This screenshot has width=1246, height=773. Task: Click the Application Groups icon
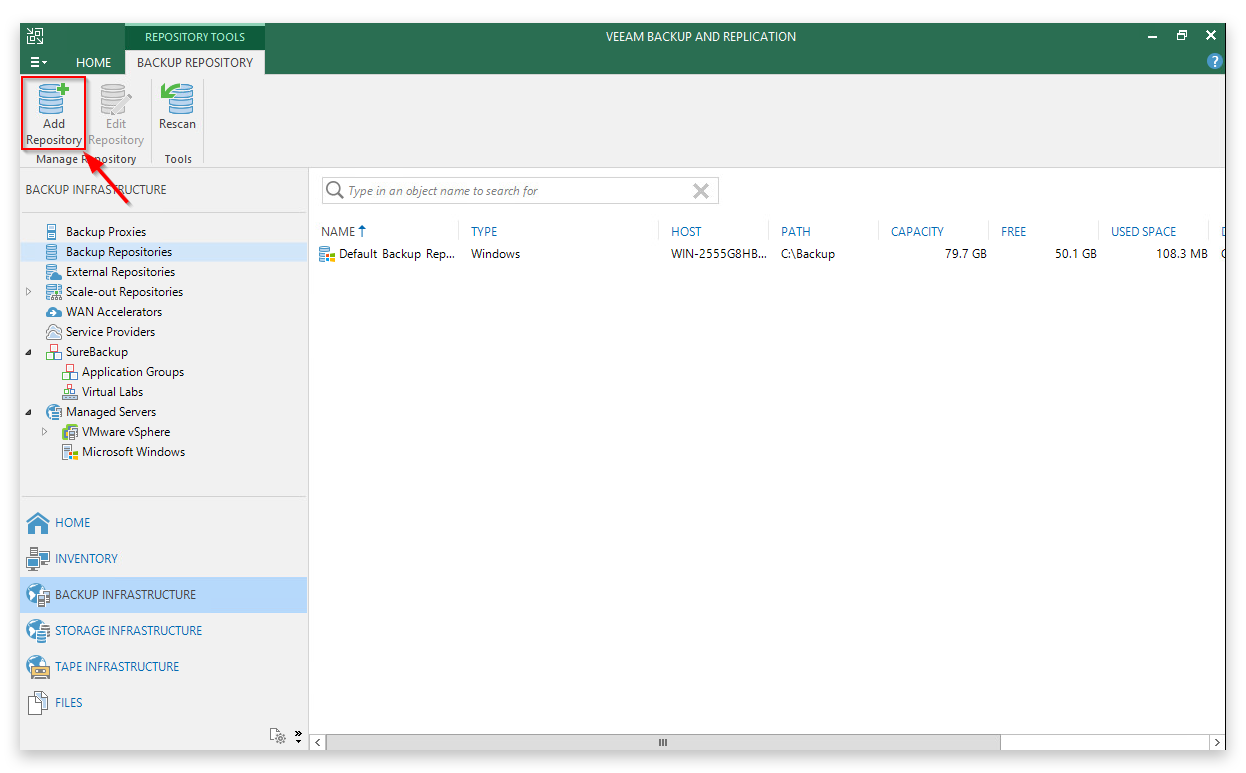[x=70, y=372]
